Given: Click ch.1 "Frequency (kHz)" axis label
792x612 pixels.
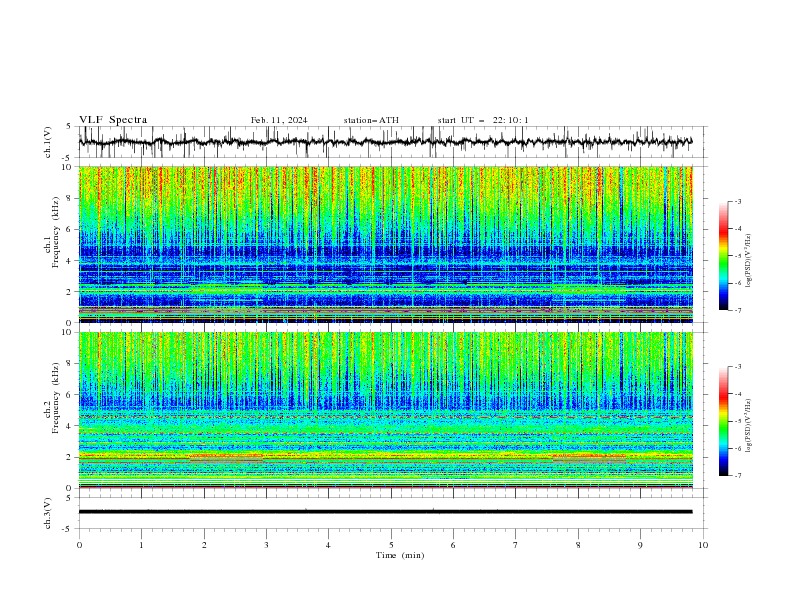Looking at the screenshot, I should point(56,233).
